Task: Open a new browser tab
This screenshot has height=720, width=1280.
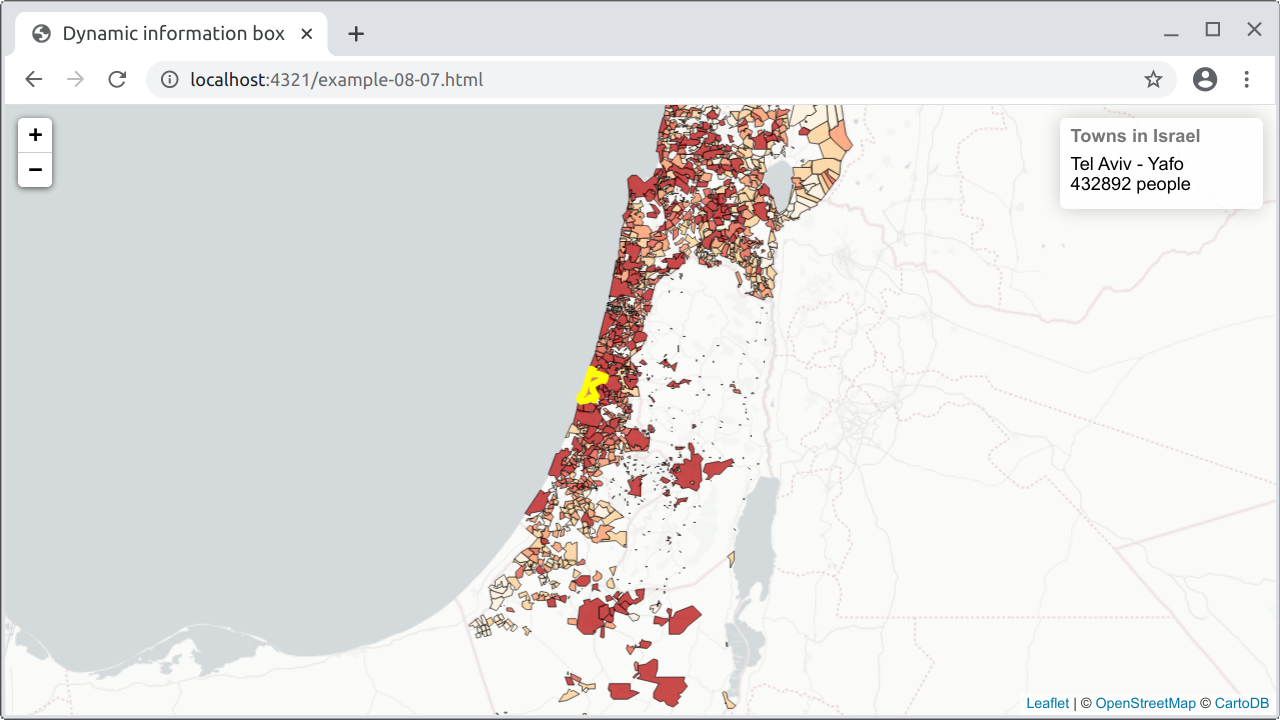Action: 356,34
